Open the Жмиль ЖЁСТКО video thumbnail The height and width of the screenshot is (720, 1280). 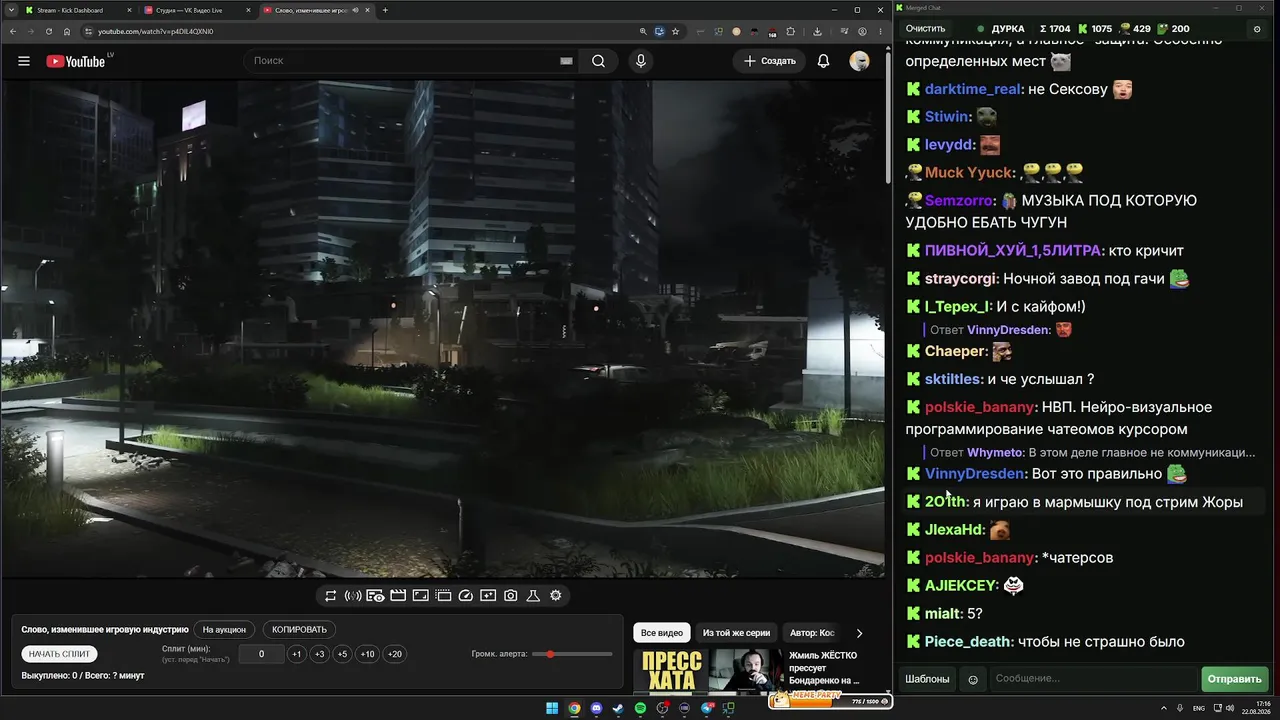[708, 671]
